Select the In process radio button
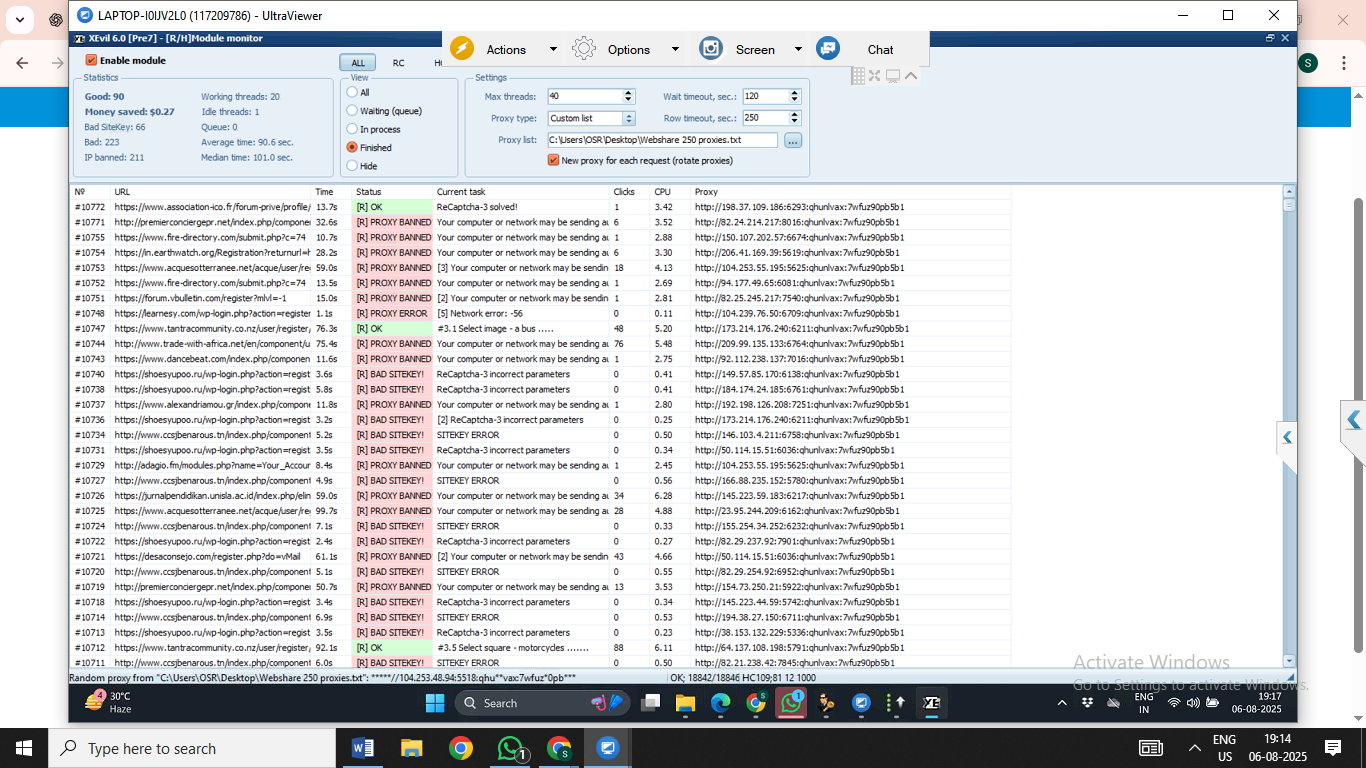This screenshot has height=768, width=1366. (x=352, y=129)
